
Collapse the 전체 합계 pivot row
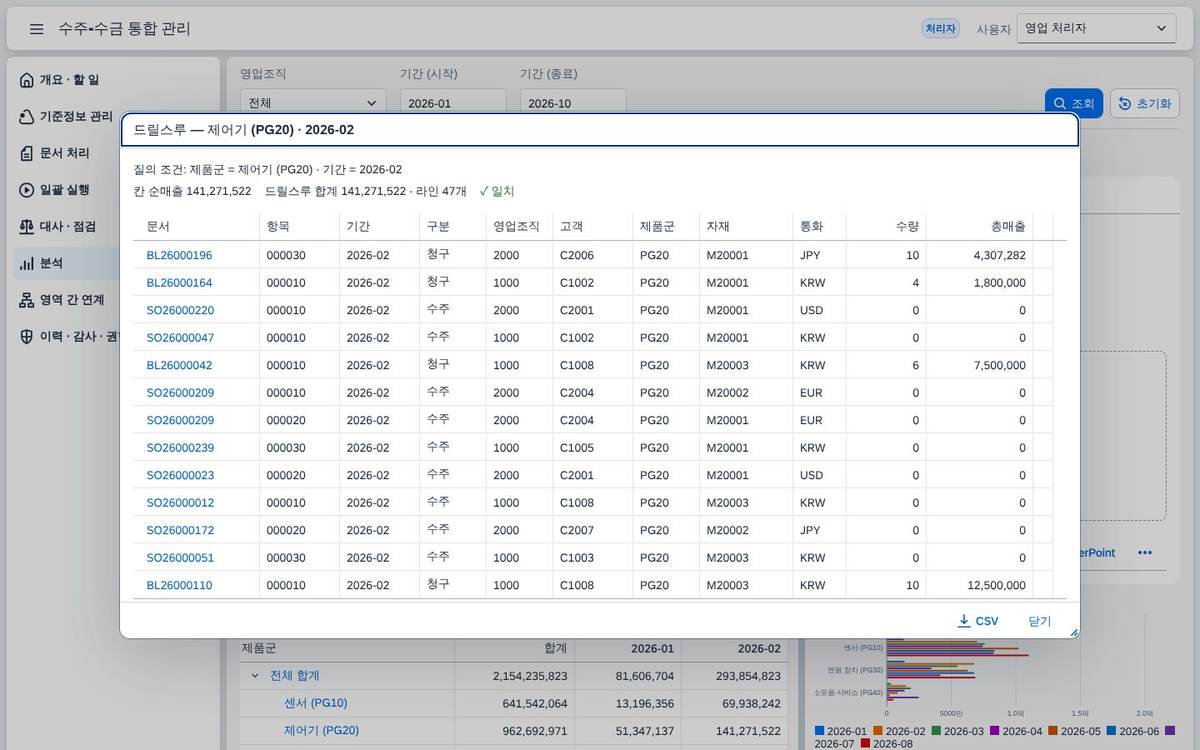255,676
